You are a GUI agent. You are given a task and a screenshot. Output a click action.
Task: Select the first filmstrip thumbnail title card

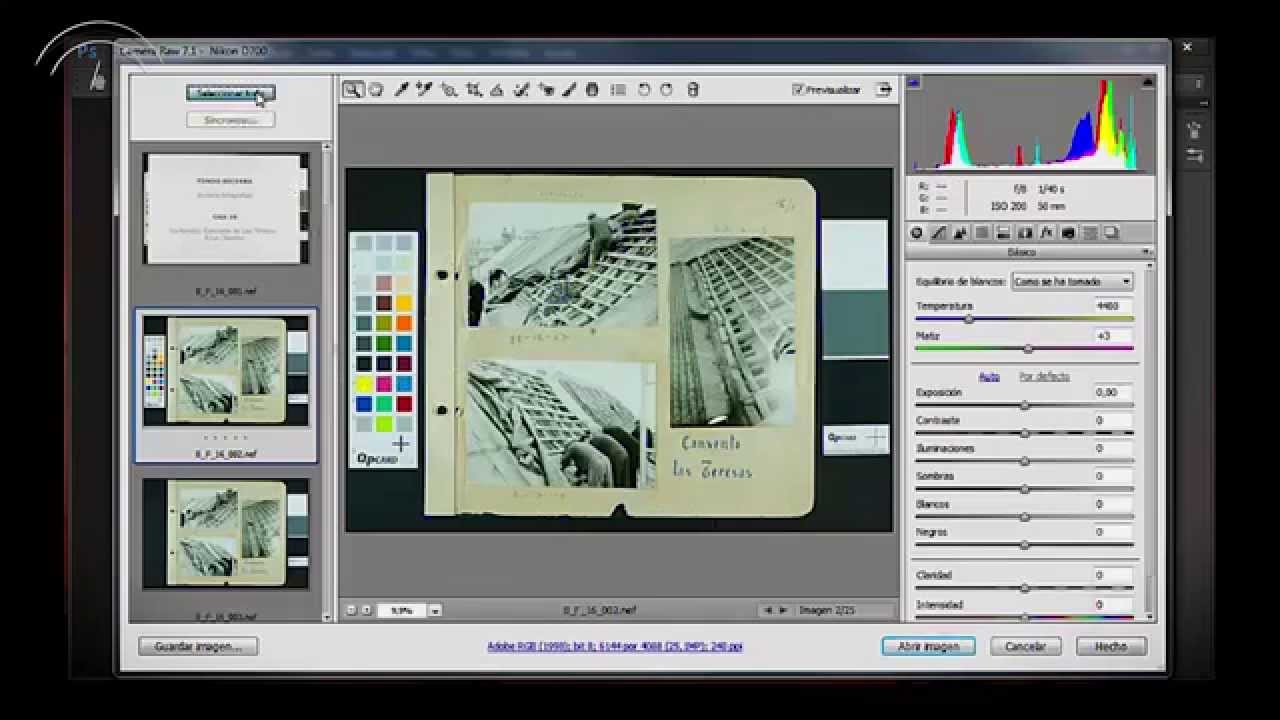[226, 209]
